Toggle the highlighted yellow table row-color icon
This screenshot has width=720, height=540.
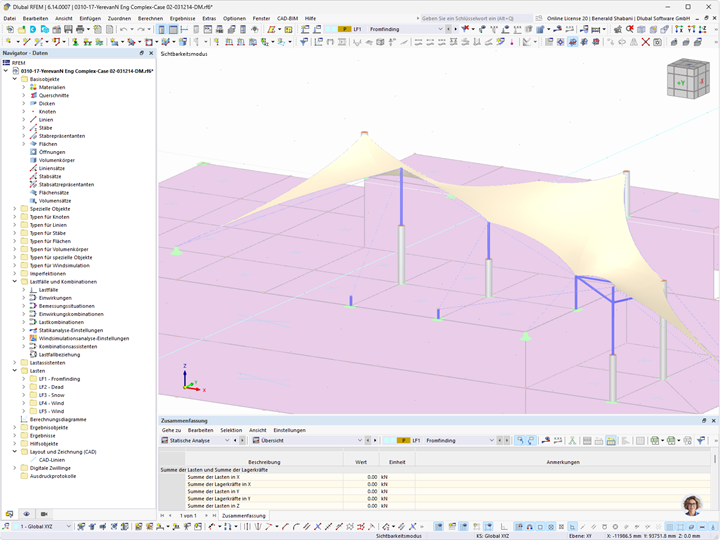610,440
